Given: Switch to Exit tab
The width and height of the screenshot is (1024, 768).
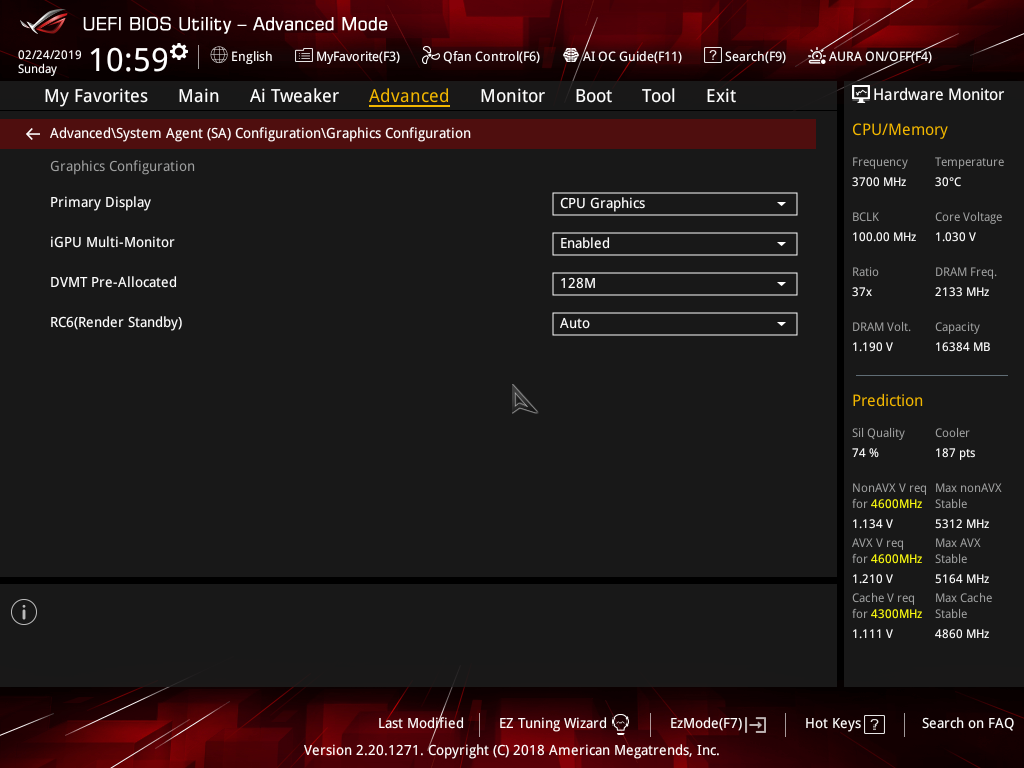Looking at the screenshot, I should point(721,96).
